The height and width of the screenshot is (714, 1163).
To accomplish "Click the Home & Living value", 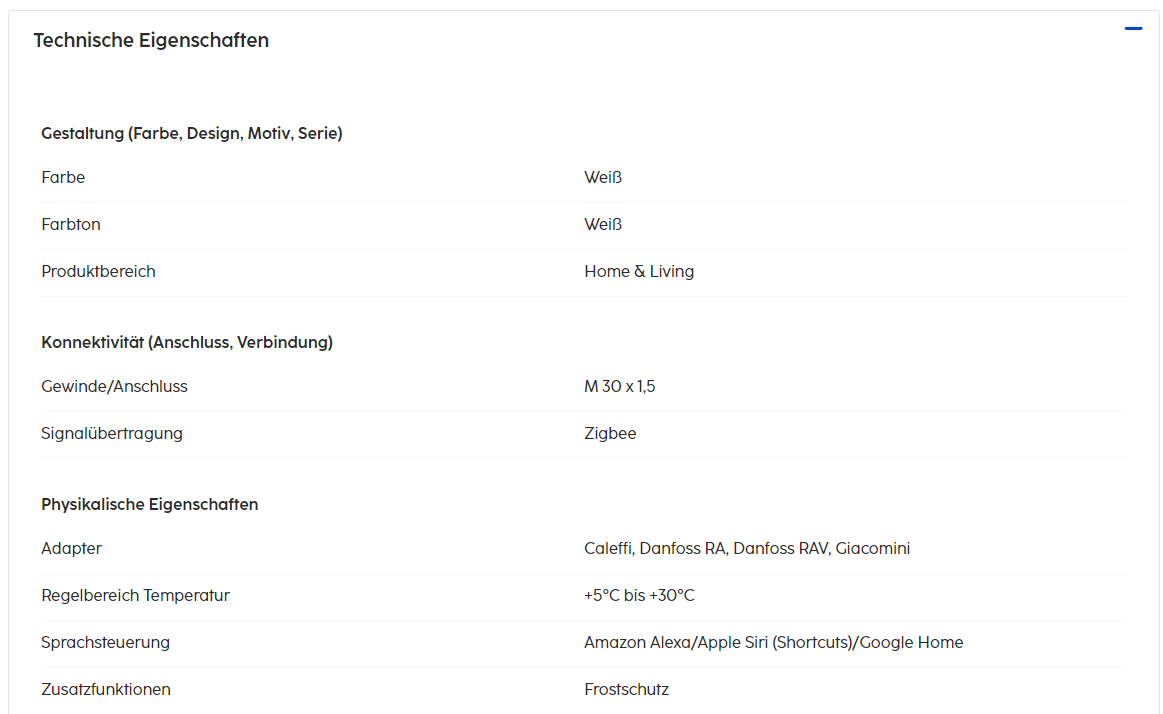I will click(x=639, y=271).
